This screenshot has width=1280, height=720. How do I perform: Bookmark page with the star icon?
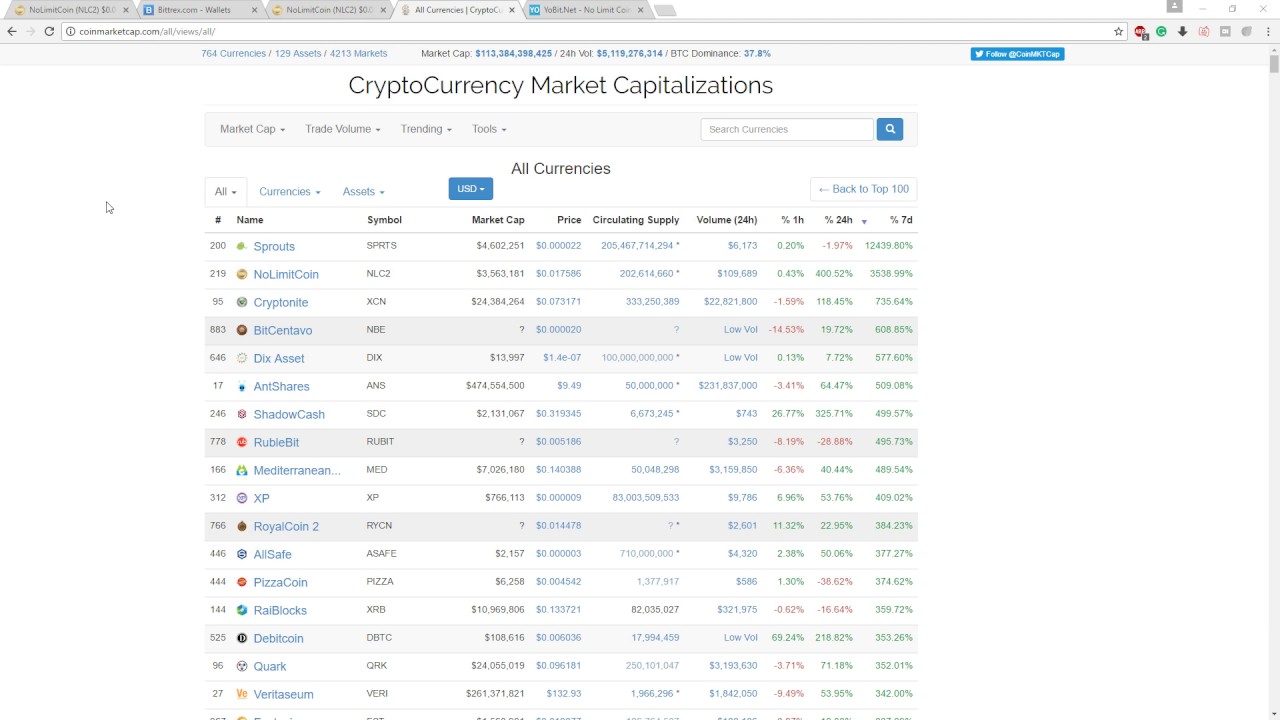pyautogui.click(x=1118, y=31)
